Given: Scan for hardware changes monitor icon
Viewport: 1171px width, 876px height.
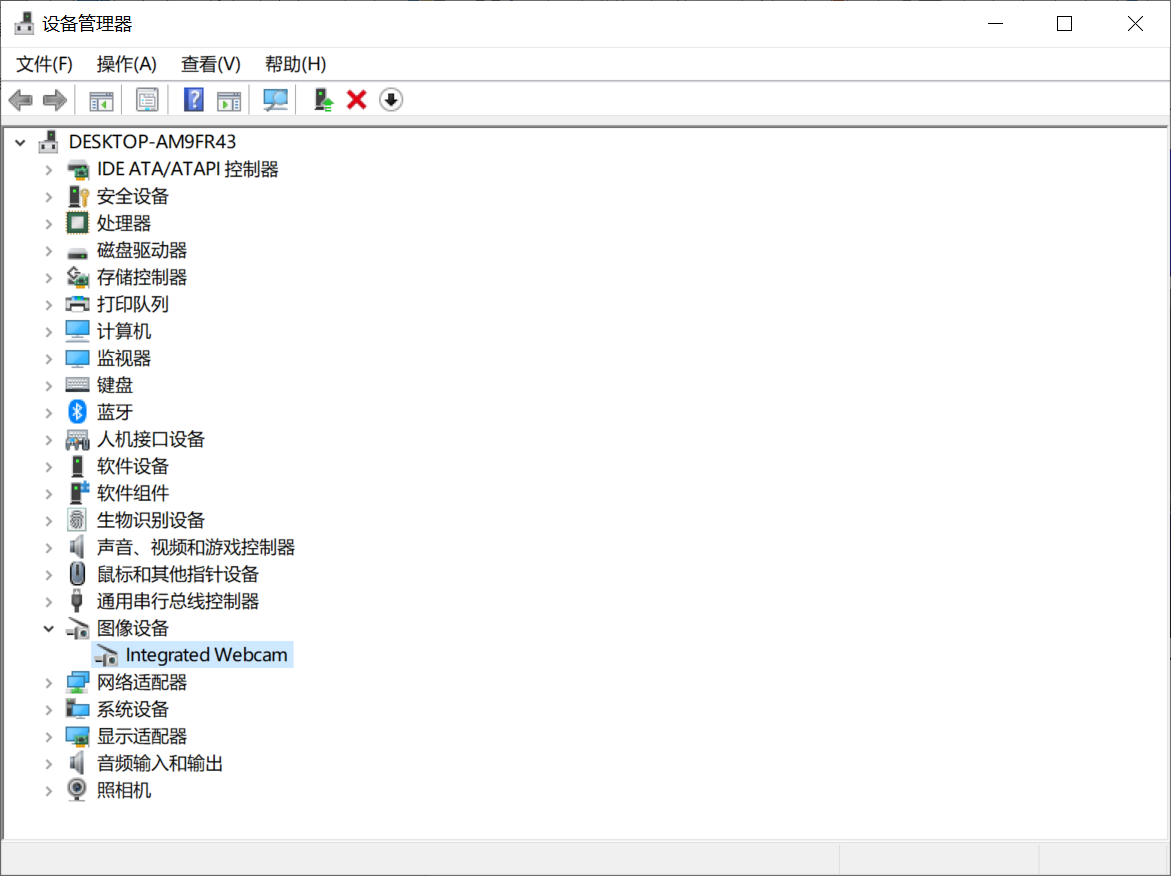Looking at the screenshot, I should click(275, 100).
